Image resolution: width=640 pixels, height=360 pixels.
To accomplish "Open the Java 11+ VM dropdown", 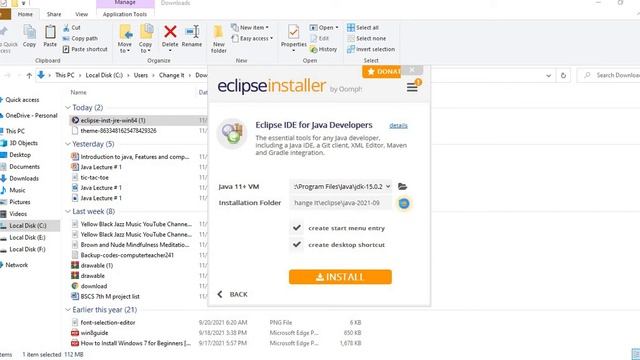I will [x=388, y=187].
